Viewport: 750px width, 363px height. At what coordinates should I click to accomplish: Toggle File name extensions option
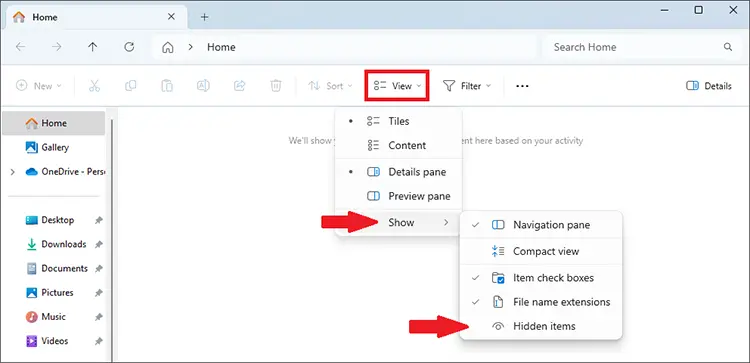(541, 302)
